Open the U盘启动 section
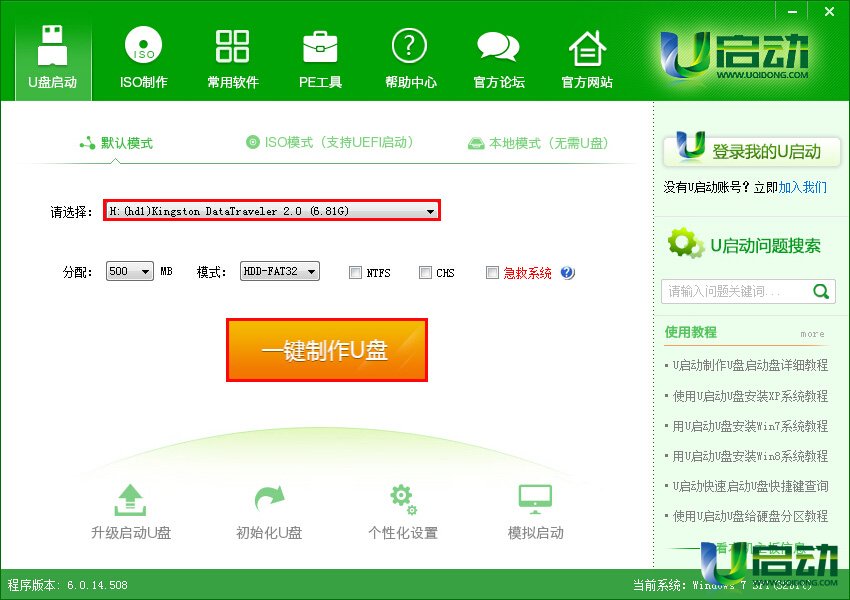Viewport: 850px width, 600px height. tap(53, 57)
